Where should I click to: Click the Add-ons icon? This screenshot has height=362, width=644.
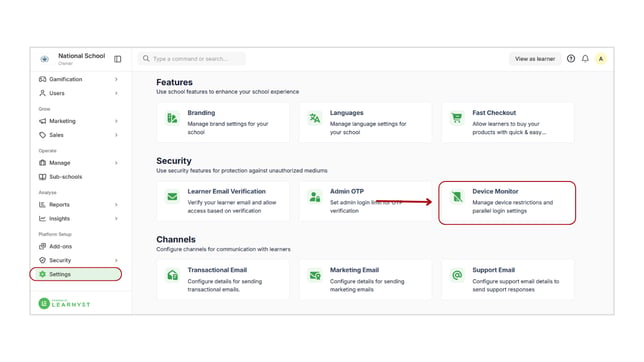[42, 247]
